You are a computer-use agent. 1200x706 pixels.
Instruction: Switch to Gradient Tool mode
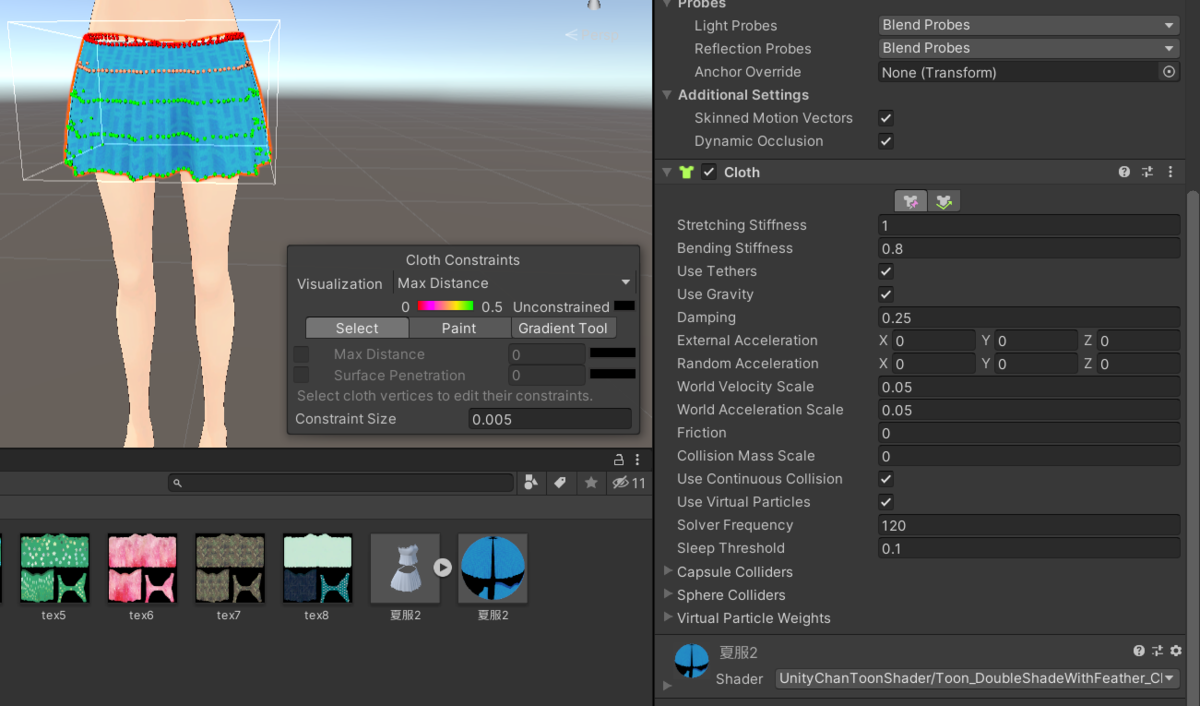[x=563, y=328]
